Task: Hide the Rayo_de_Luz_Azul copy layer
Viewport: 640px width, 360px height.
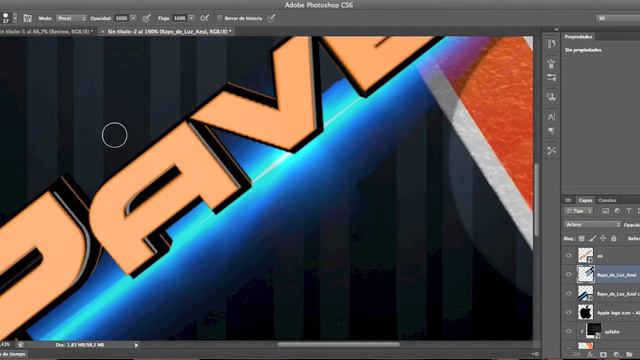Action: pyautogui.click(x=569, y=293)
